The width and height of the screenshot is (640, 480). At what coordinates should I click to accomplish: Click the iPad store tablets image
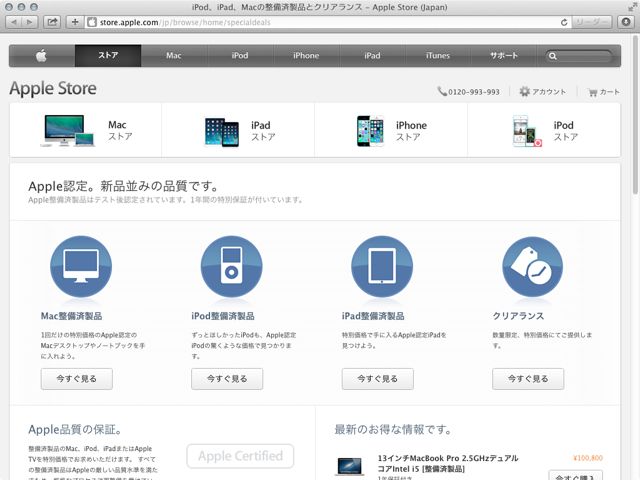click(222, 132)
